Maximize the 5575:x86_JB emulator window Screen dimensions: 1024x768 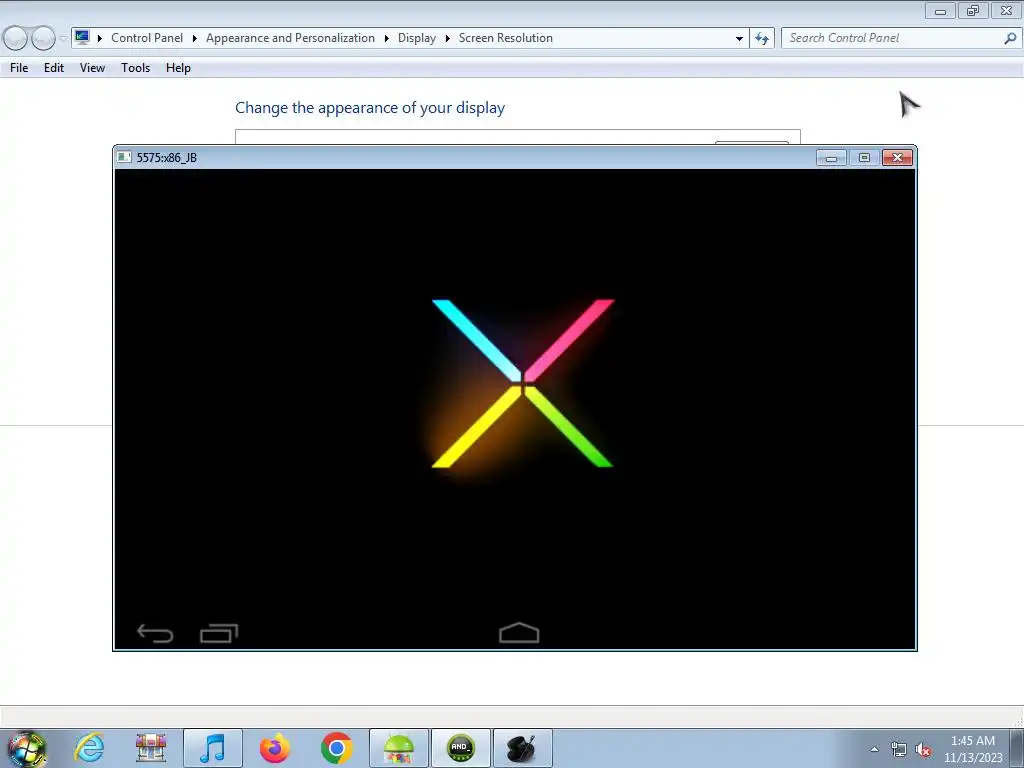[x=864, y=157]
